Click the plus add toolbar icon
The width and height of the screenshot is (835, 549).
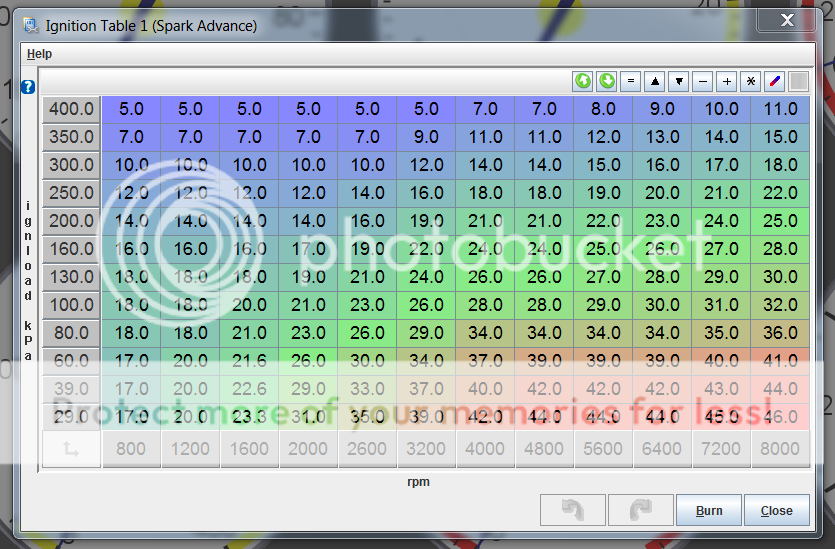727,82
